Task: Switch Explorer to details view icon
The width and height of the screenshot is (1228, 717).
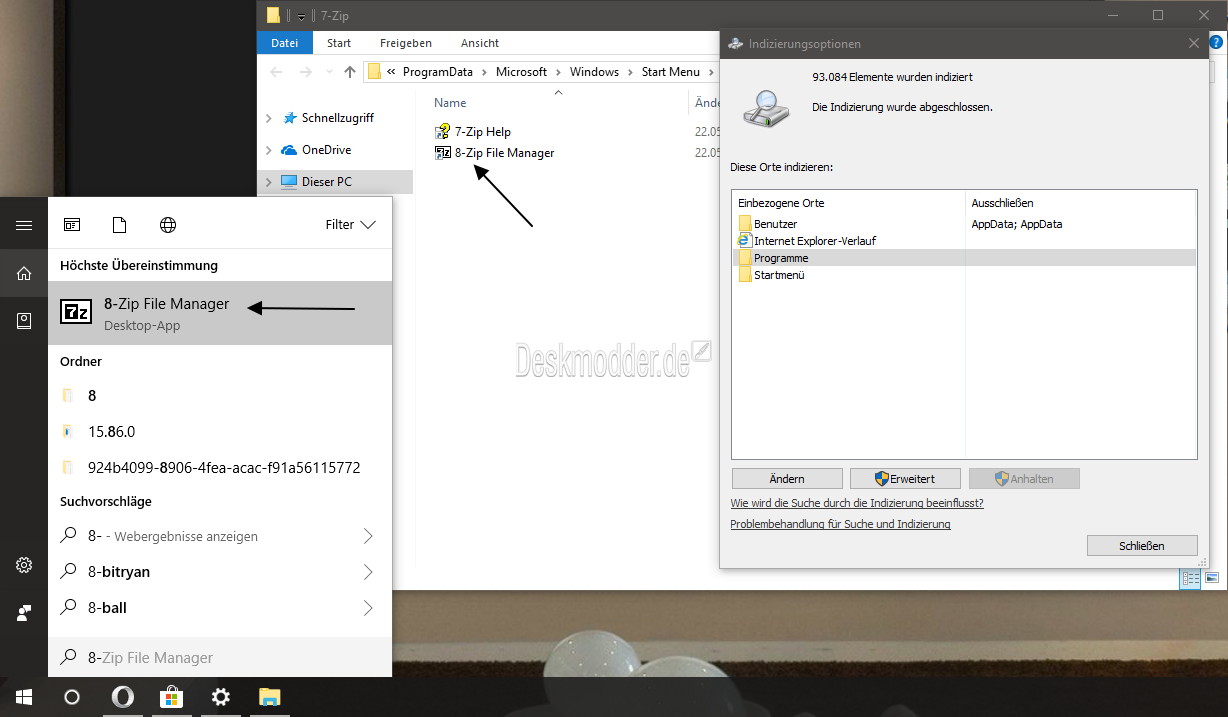Action: coord(1191,578)
